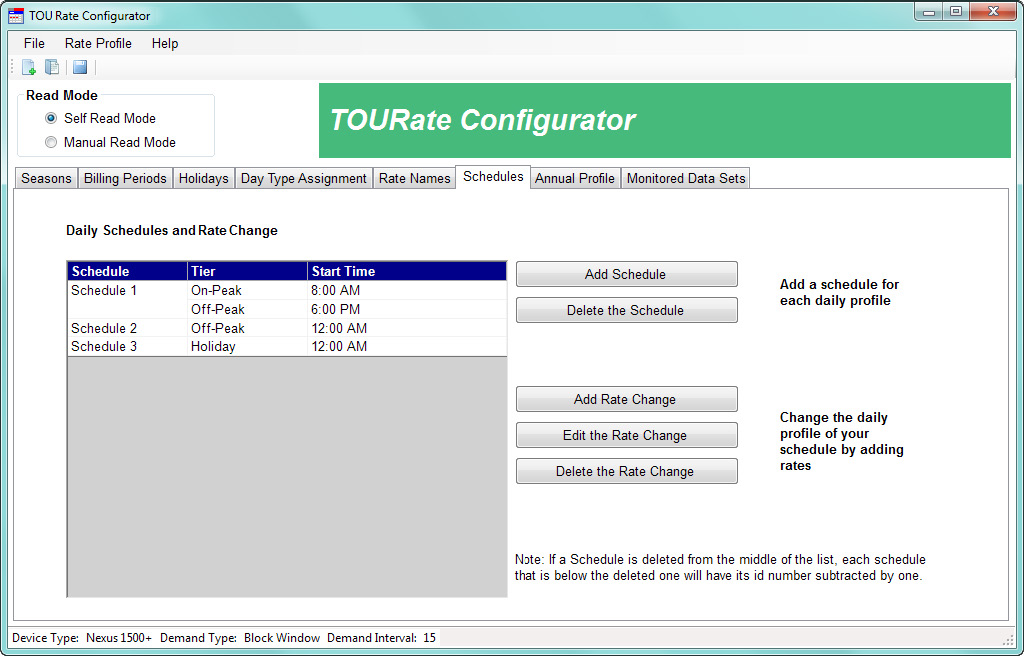Switch to the Monitored Data Sets tab
This screenshot has width=1024, height=656.
tap(686, 178)
